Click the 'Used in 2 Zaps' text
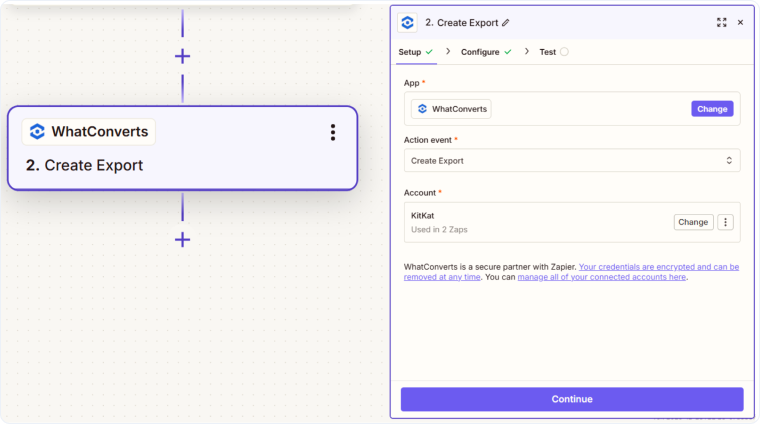Viewport: 760px width, 424px height. (439, 230)
